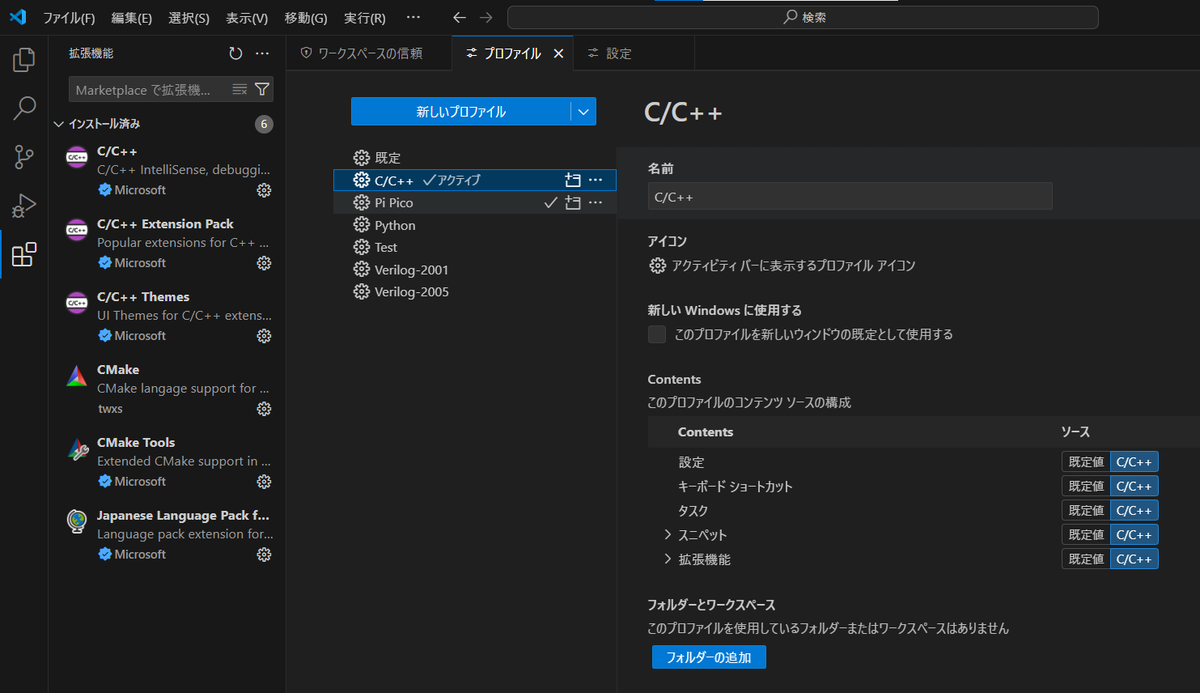Screen dimensions: 1200x693
Task: Set スニペット source to 既定値
Action: coord(1086,535)
